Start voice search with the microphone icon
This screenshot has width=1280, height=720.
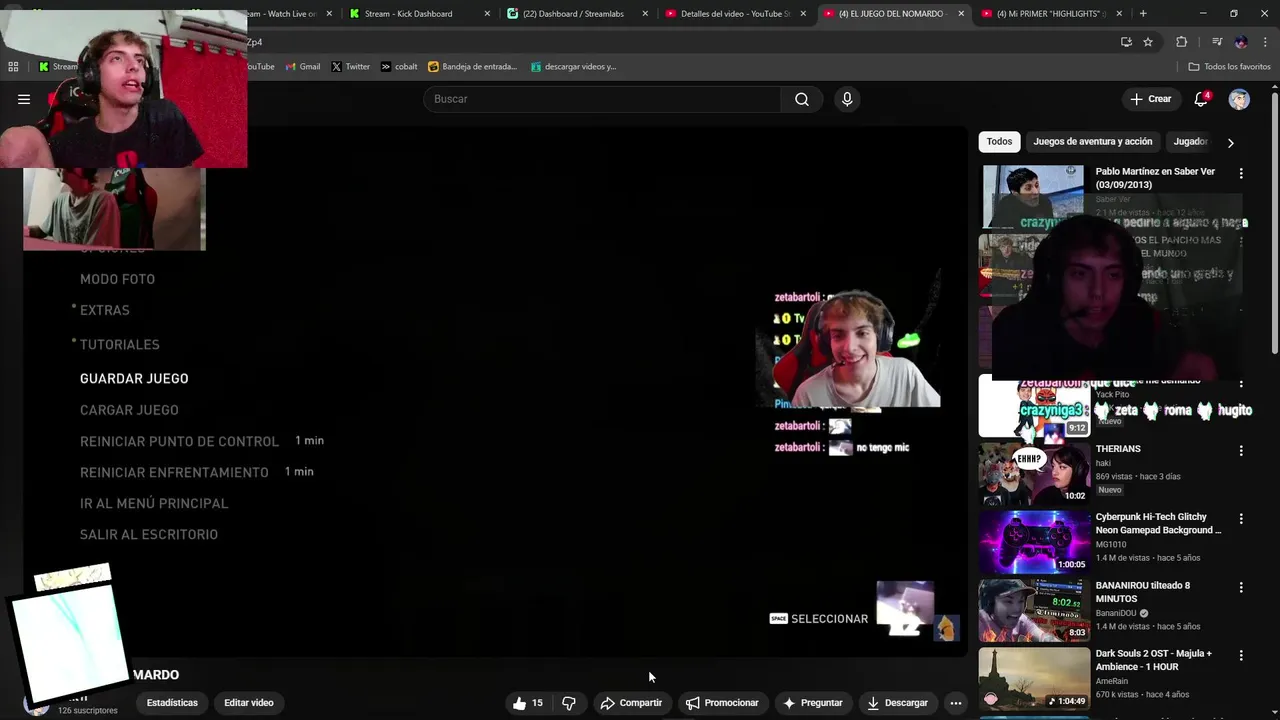847,99
